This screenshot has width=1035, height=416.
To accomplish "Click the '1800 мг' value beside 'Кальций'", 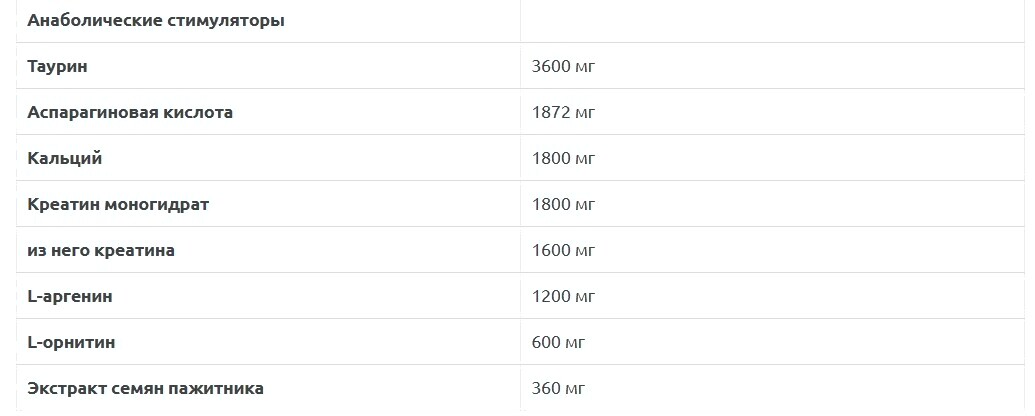I will tap(564, 159).
